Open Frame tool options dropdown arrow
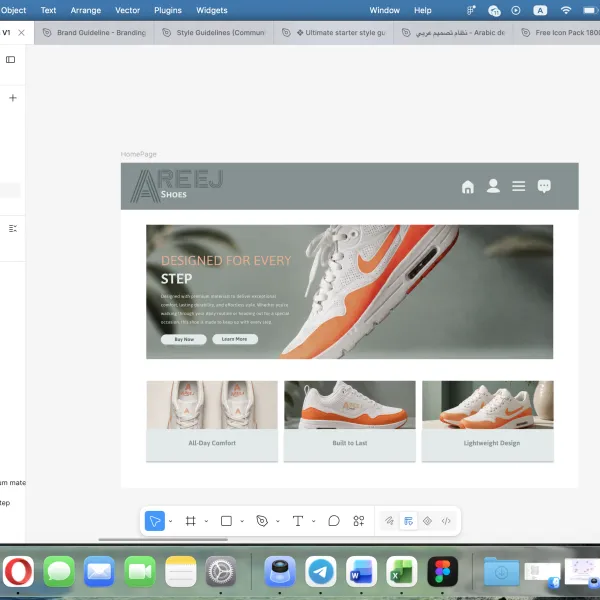The image size is (600, 600). pos(206,521)
